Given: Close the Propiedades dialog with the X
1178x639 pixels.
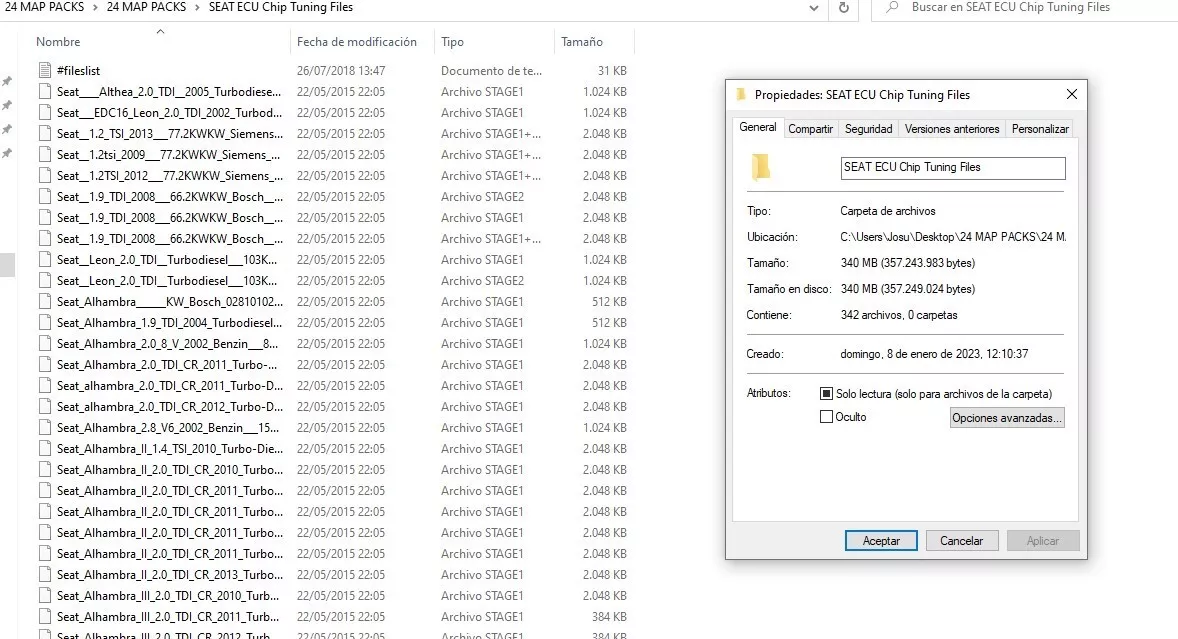Looking at the screenshot, I should (x=1072, y=94).
